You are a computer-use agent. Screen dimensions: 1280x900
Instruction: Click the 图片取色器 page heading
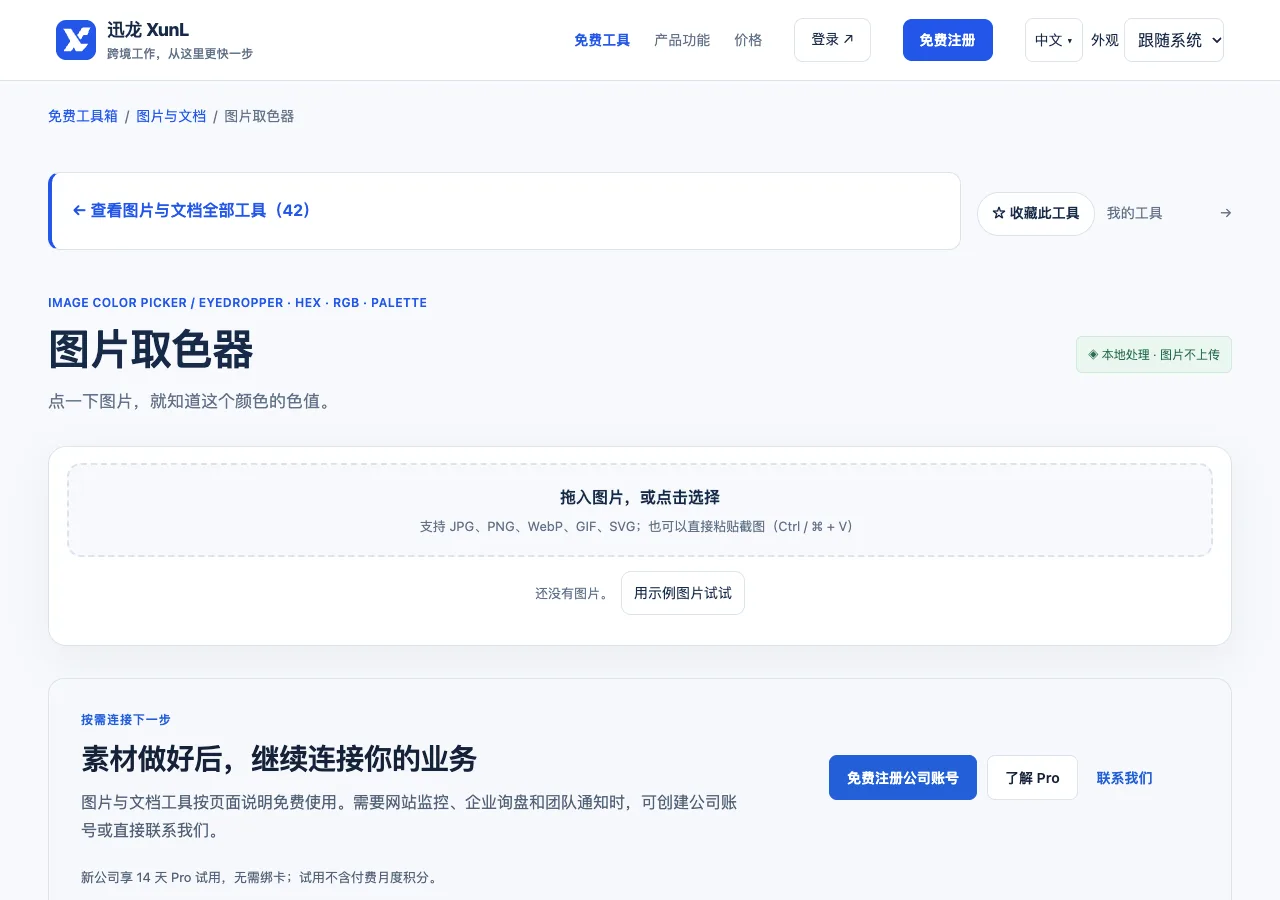pyautogui.click(x=151, y=351)
